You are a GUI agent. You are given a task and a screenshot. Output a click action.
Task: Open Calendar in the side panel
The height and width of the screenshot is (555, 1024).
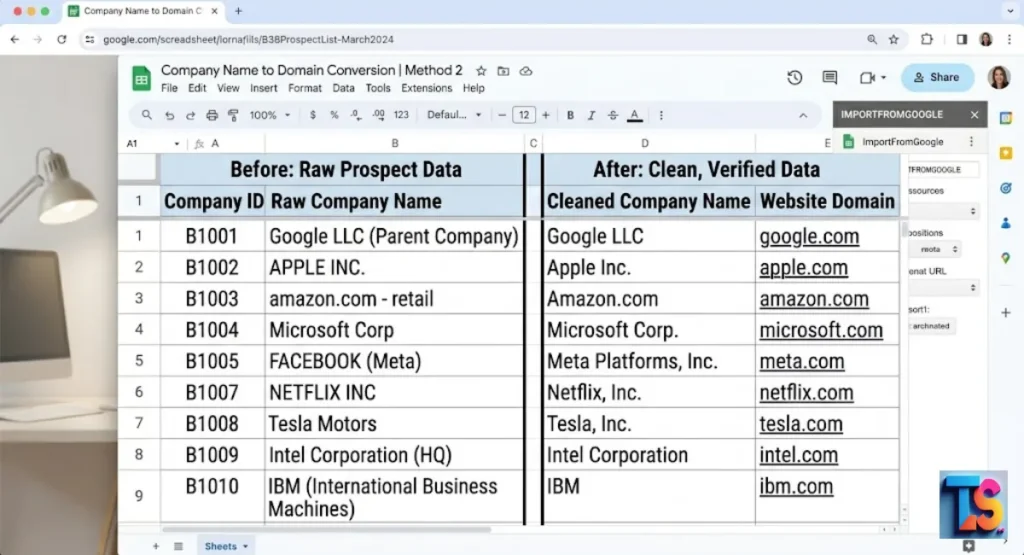point(1006,118)
